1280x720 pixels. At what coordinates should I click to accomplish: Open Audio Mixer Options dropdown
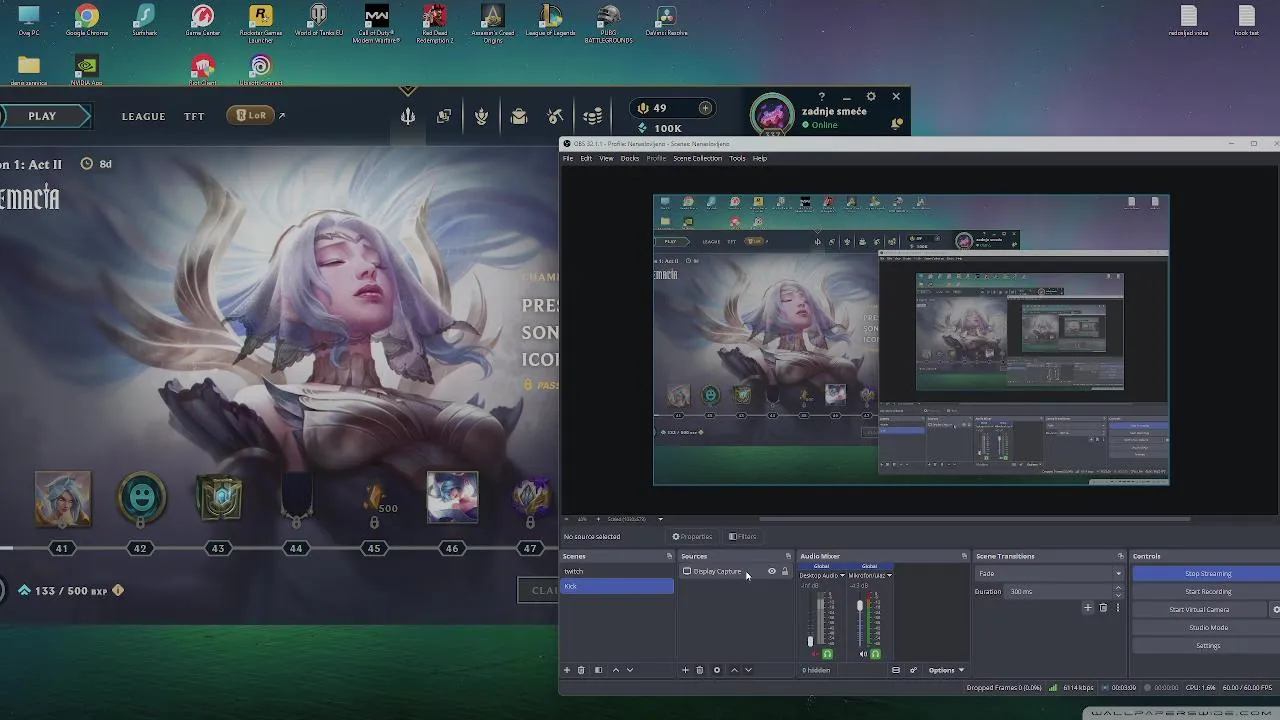(x=946, y=670)
